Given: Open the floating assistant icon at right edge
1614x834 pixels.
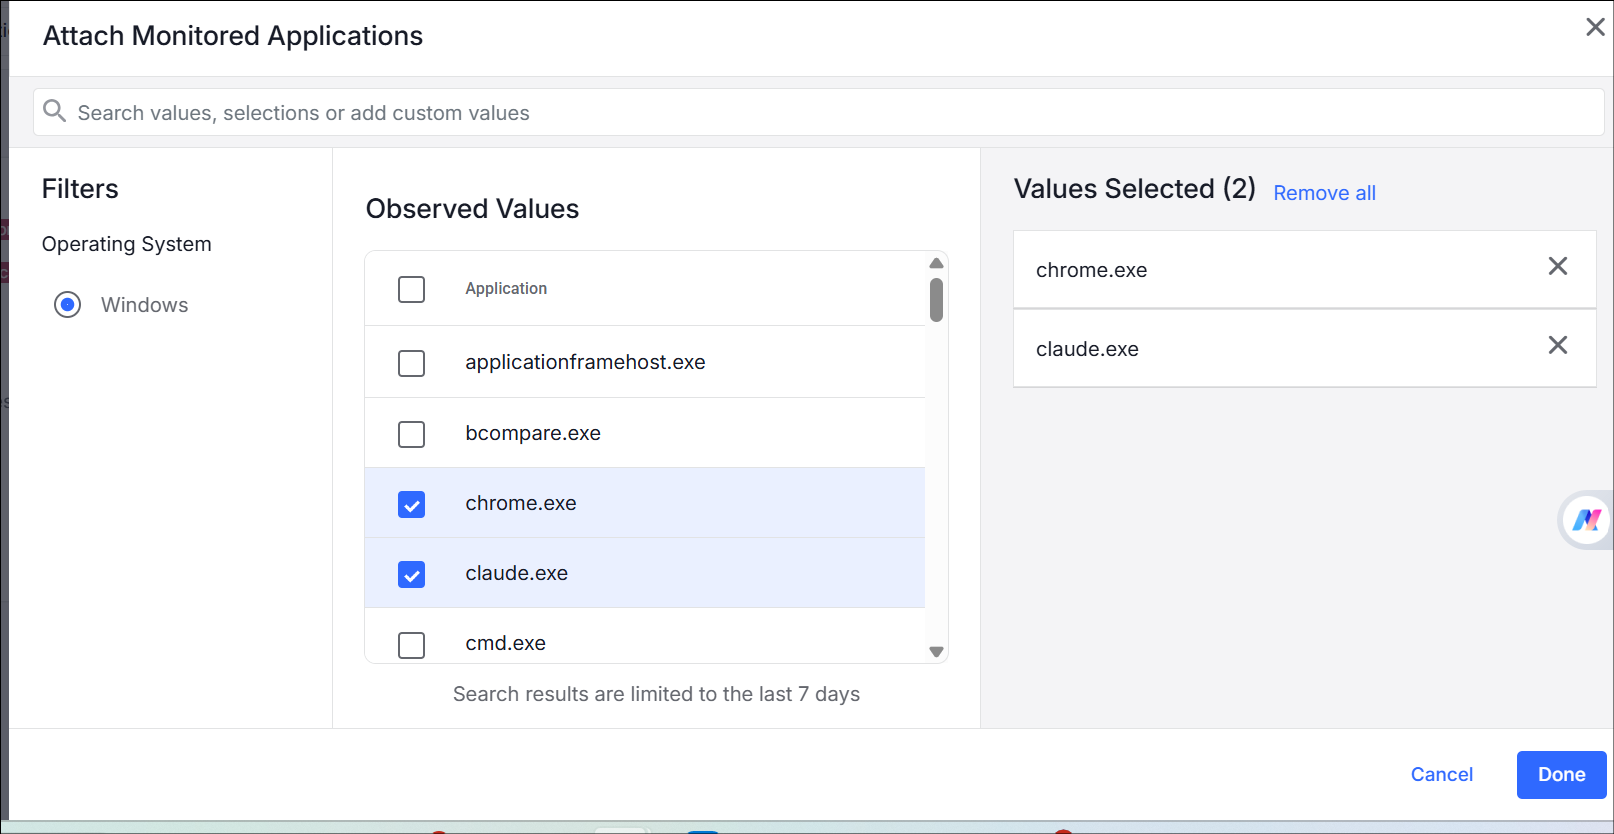Looking at the screenshot, I should point(1587,520).
